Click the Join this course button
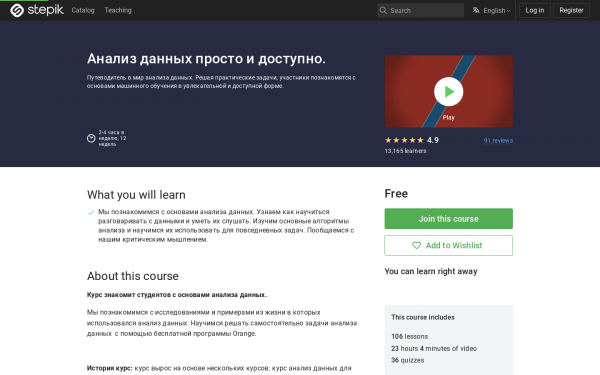This screenshot has height=375, width=600. [x=448, y=218]
